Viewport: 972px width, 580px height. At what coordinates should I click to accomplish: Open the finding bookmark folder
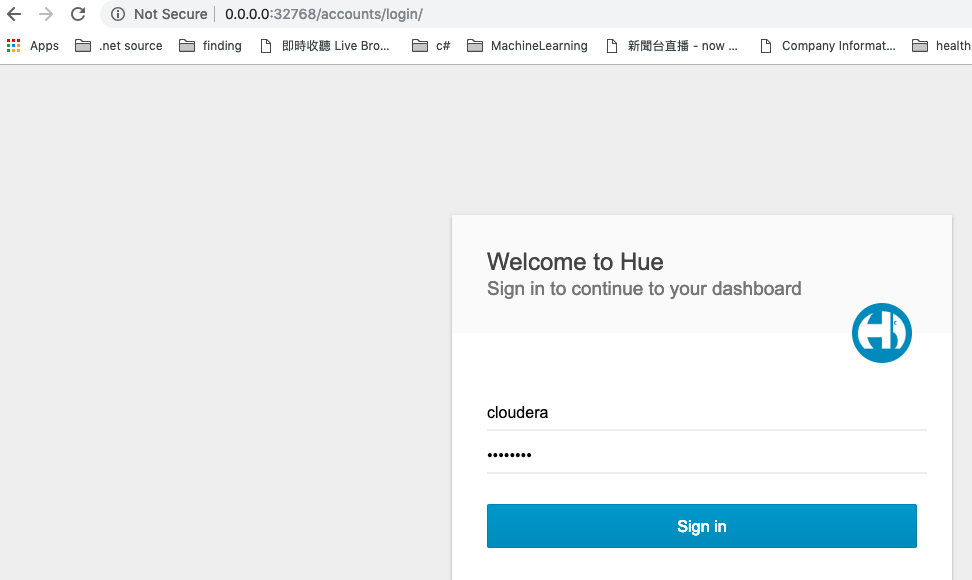click(210, 46)
